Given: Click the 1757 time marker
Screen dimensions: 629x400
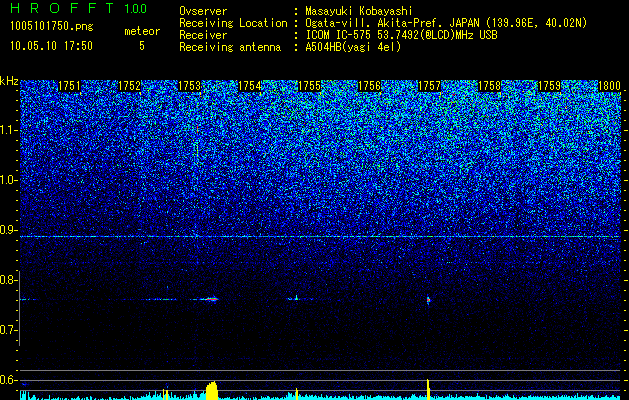Looking at the screenshot, I should pos(430,86).
